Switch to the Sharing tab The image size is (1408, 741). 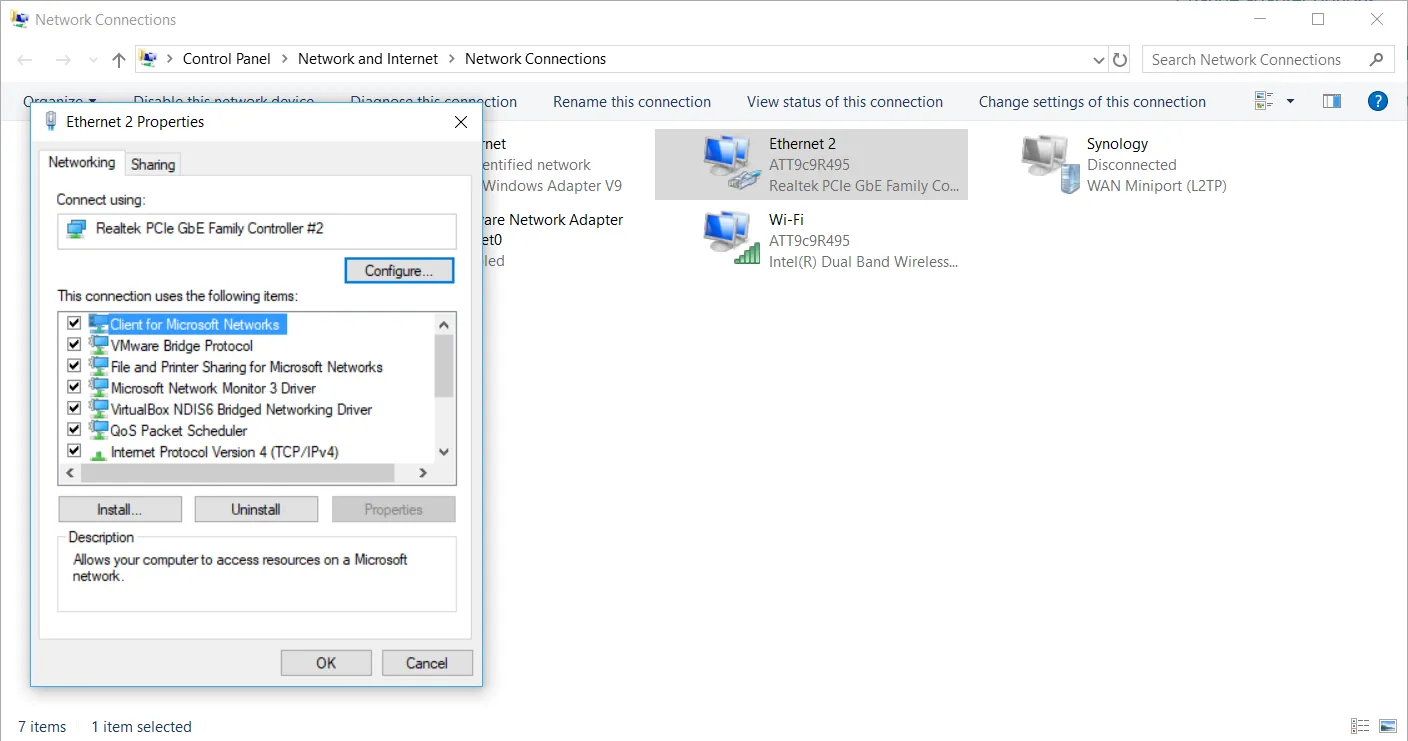pyautogui.click(x=153, y=164)
